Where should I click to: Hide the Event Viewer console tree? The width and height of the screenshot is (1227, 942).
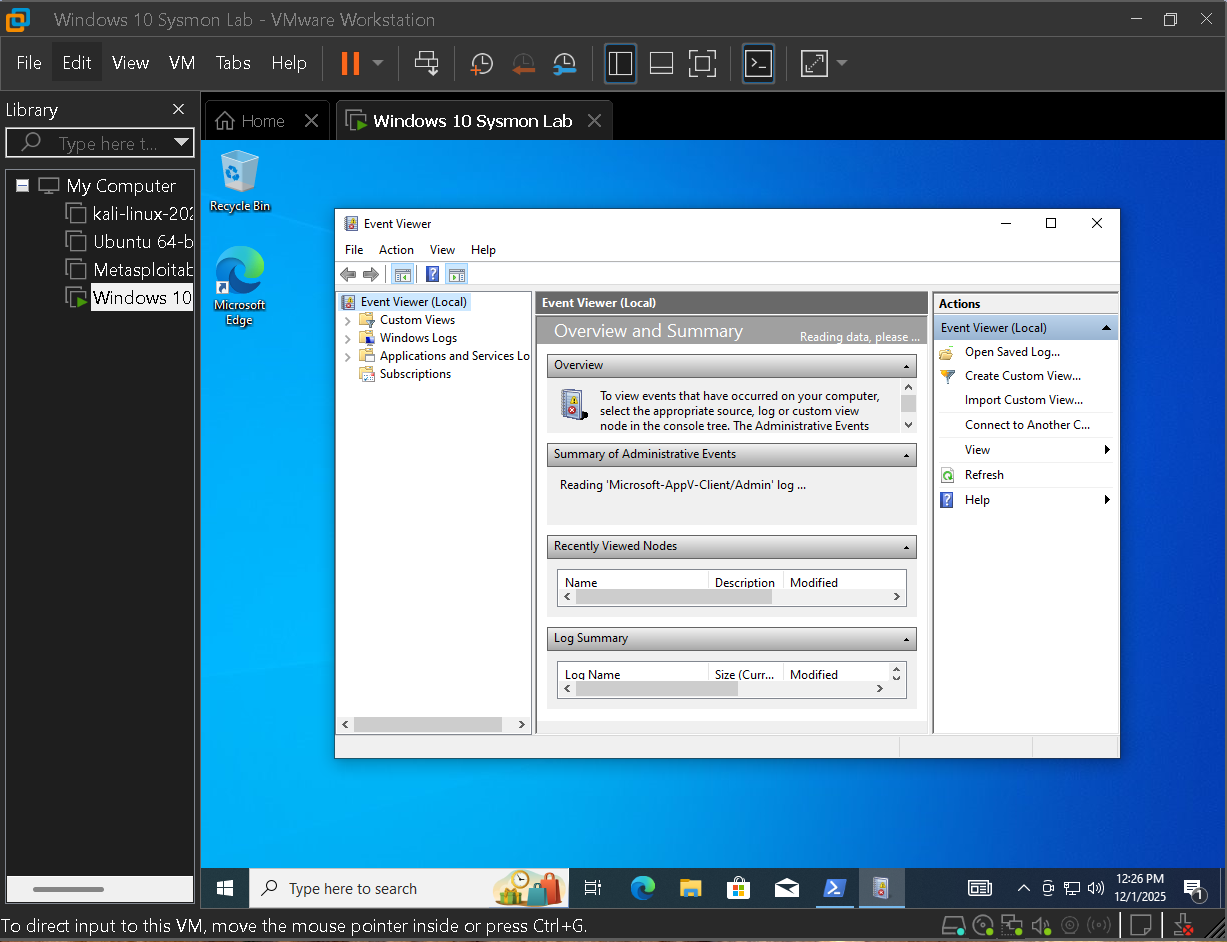(x=402, y=273)
